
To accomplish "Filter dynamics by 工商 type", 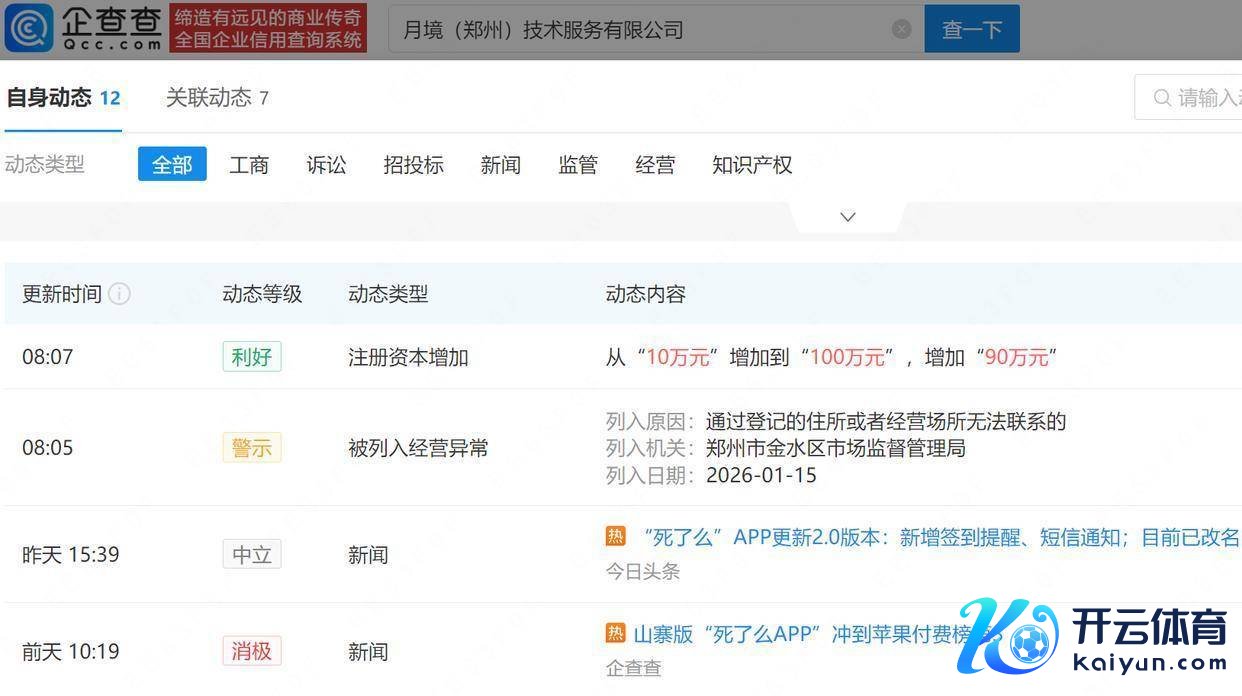I will pyautogui.click(x=249, y=165).
